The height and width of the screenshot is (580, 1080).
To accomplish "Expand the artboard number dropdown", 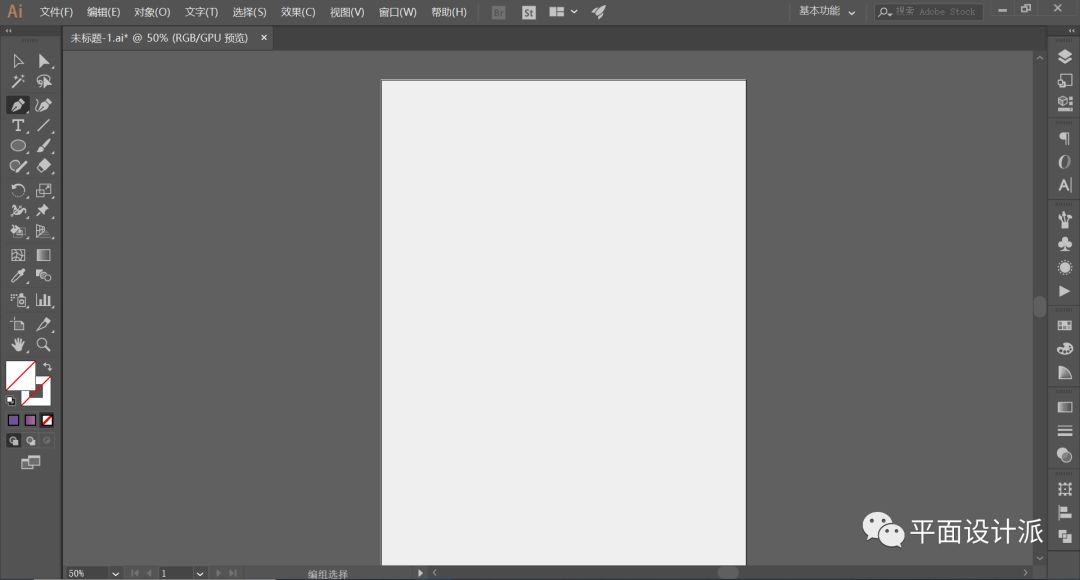I will click(x=200, y=573).
